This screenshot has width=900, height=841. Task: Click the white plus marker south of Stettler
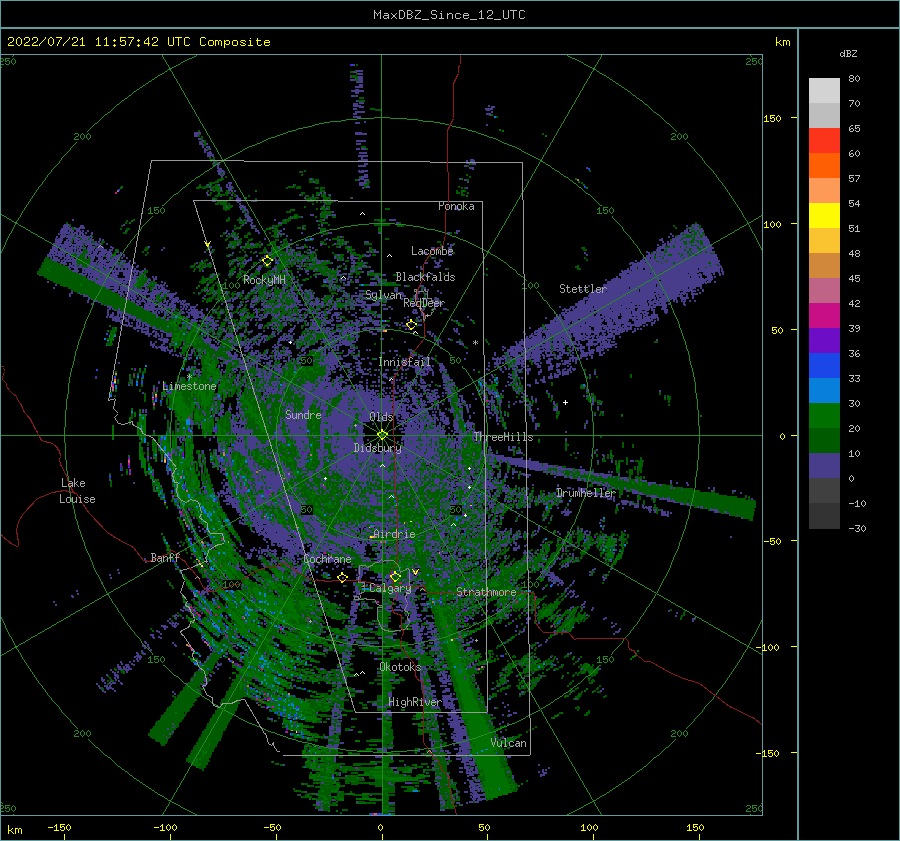click(x=565, y=402)
